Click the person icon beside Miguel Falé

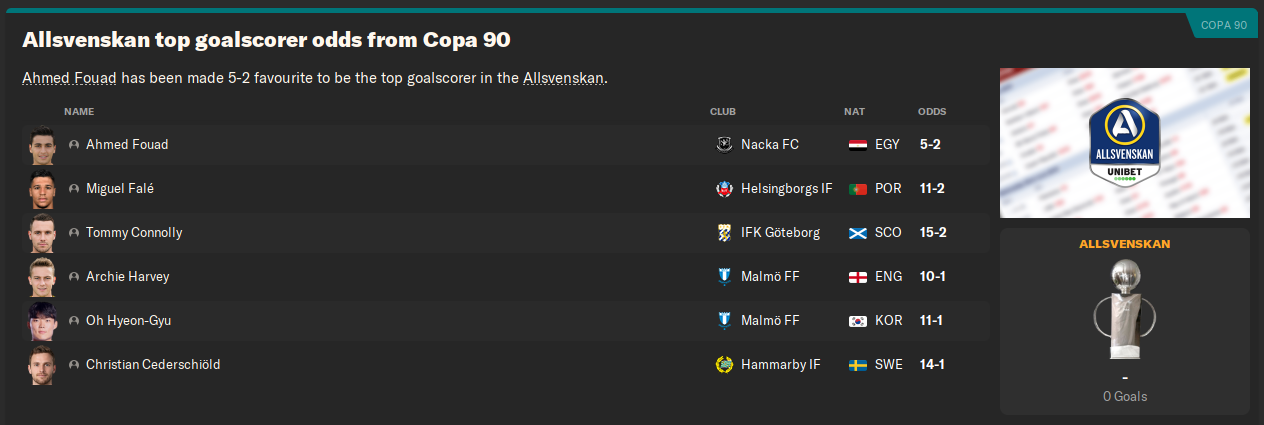74,189
